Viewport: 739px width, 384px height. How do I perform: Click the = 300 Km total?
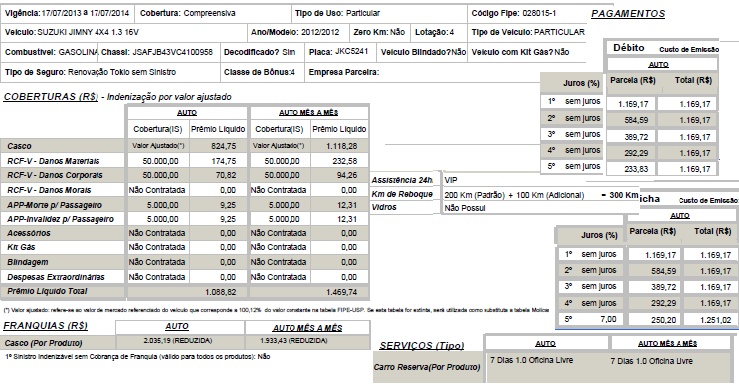(620, 195)
